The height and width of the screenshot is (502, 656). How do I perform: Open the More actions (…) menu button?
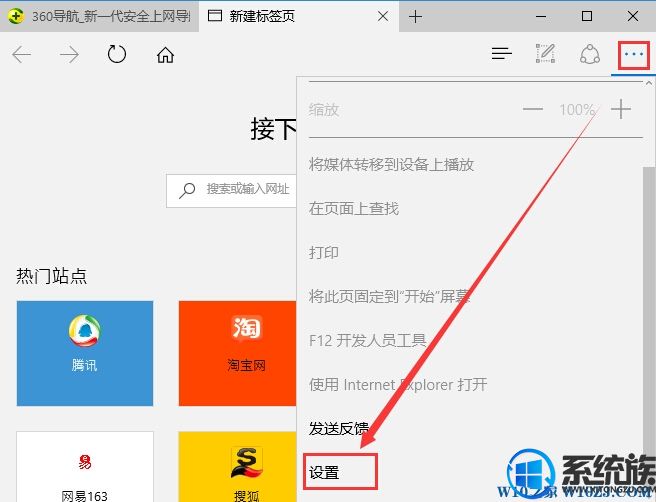[x=634, y=54]
